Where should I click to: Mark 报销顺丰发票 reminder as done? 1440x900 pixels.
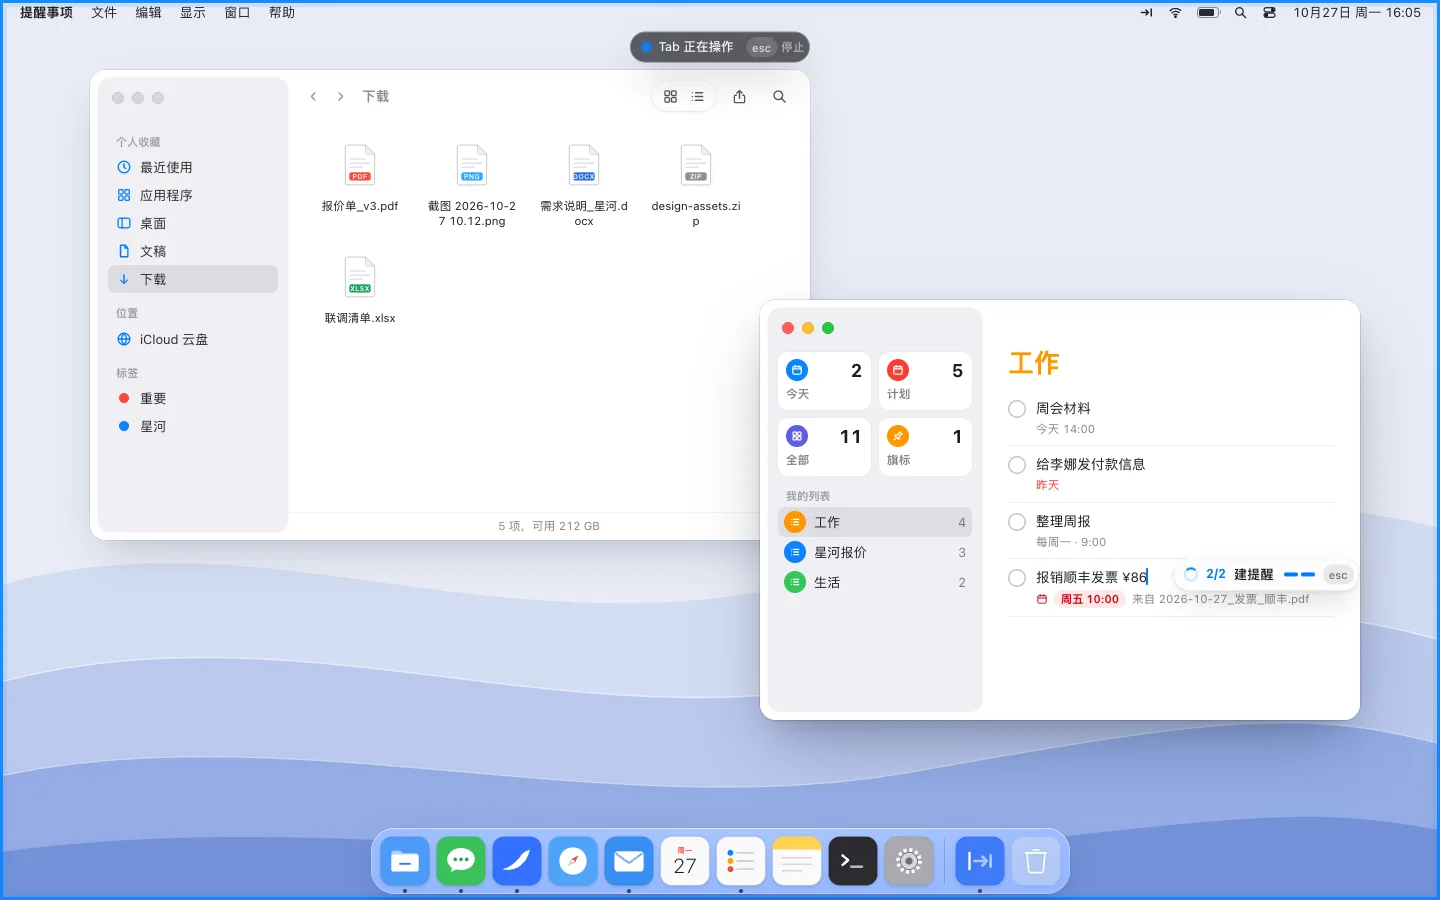[1017, 578]
